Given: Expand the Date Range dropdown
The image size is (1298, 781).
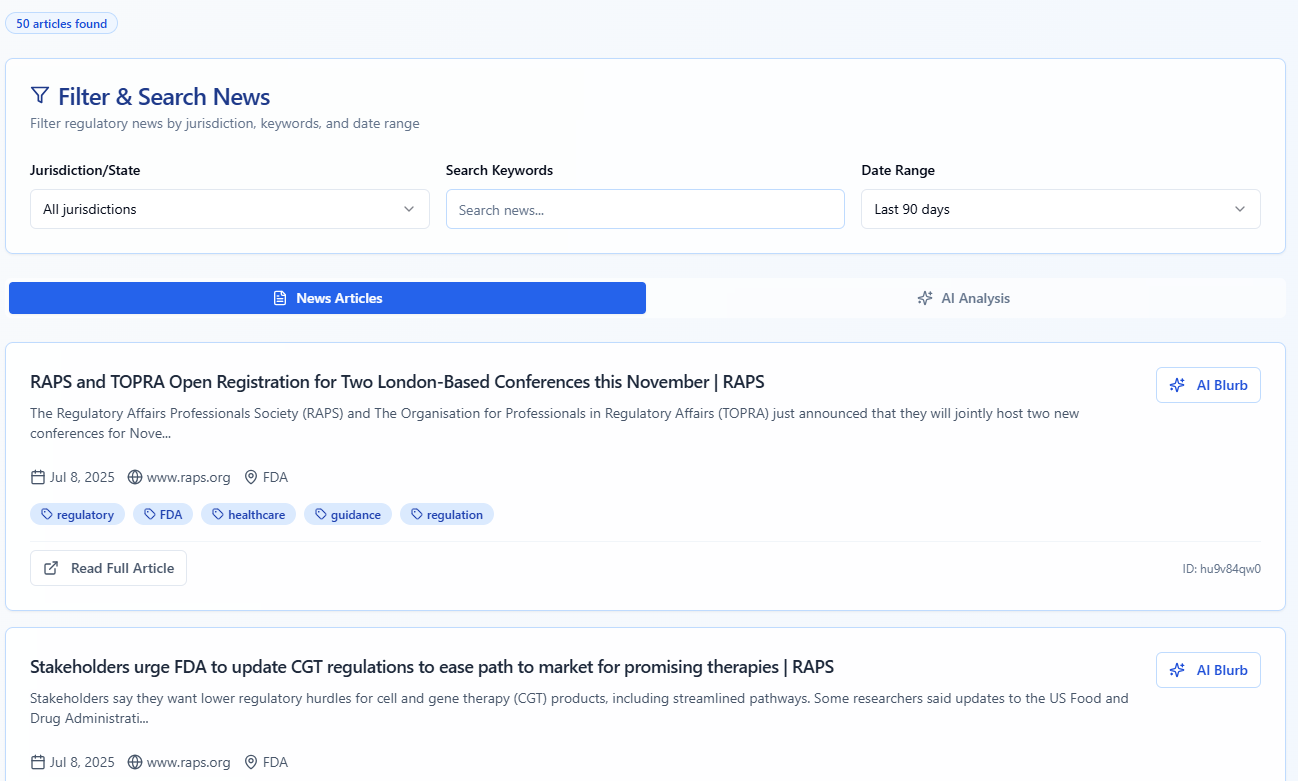Looking at the screenshot, I should (x=1060, y=209).
